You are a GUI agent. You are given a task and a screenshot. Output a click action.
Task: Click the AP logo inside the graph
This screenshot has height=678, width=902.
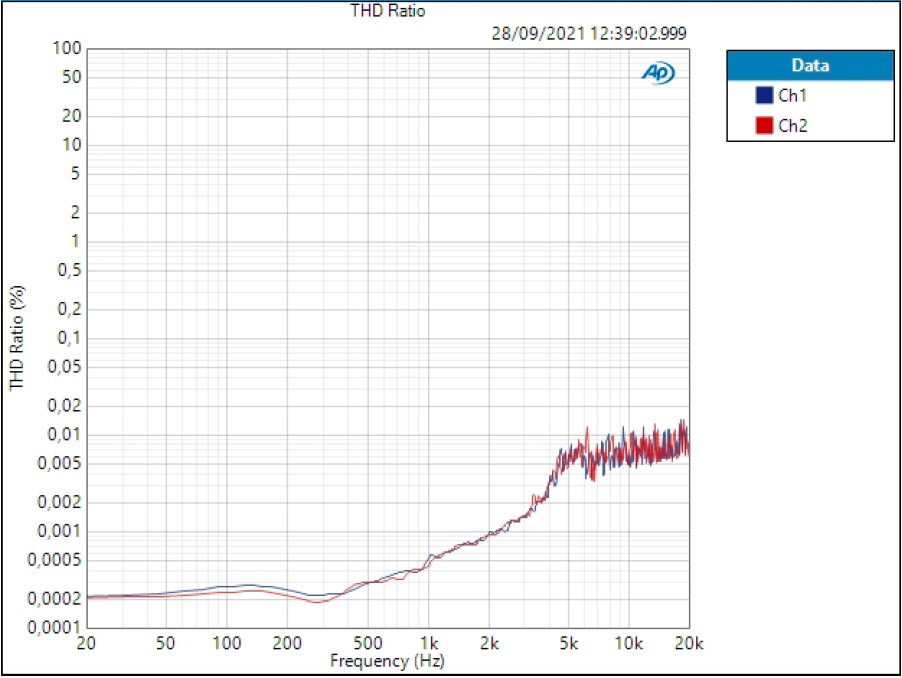658,73
